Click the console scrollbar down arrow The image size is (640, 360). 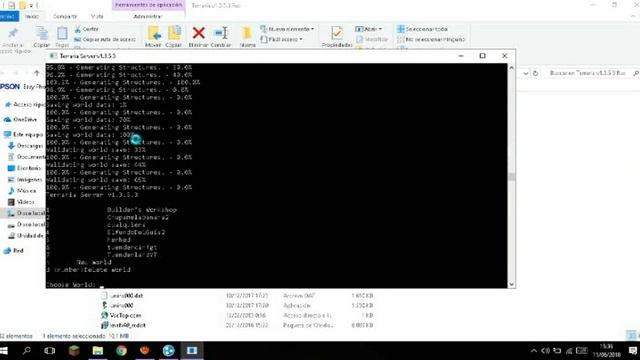[511, 284]
